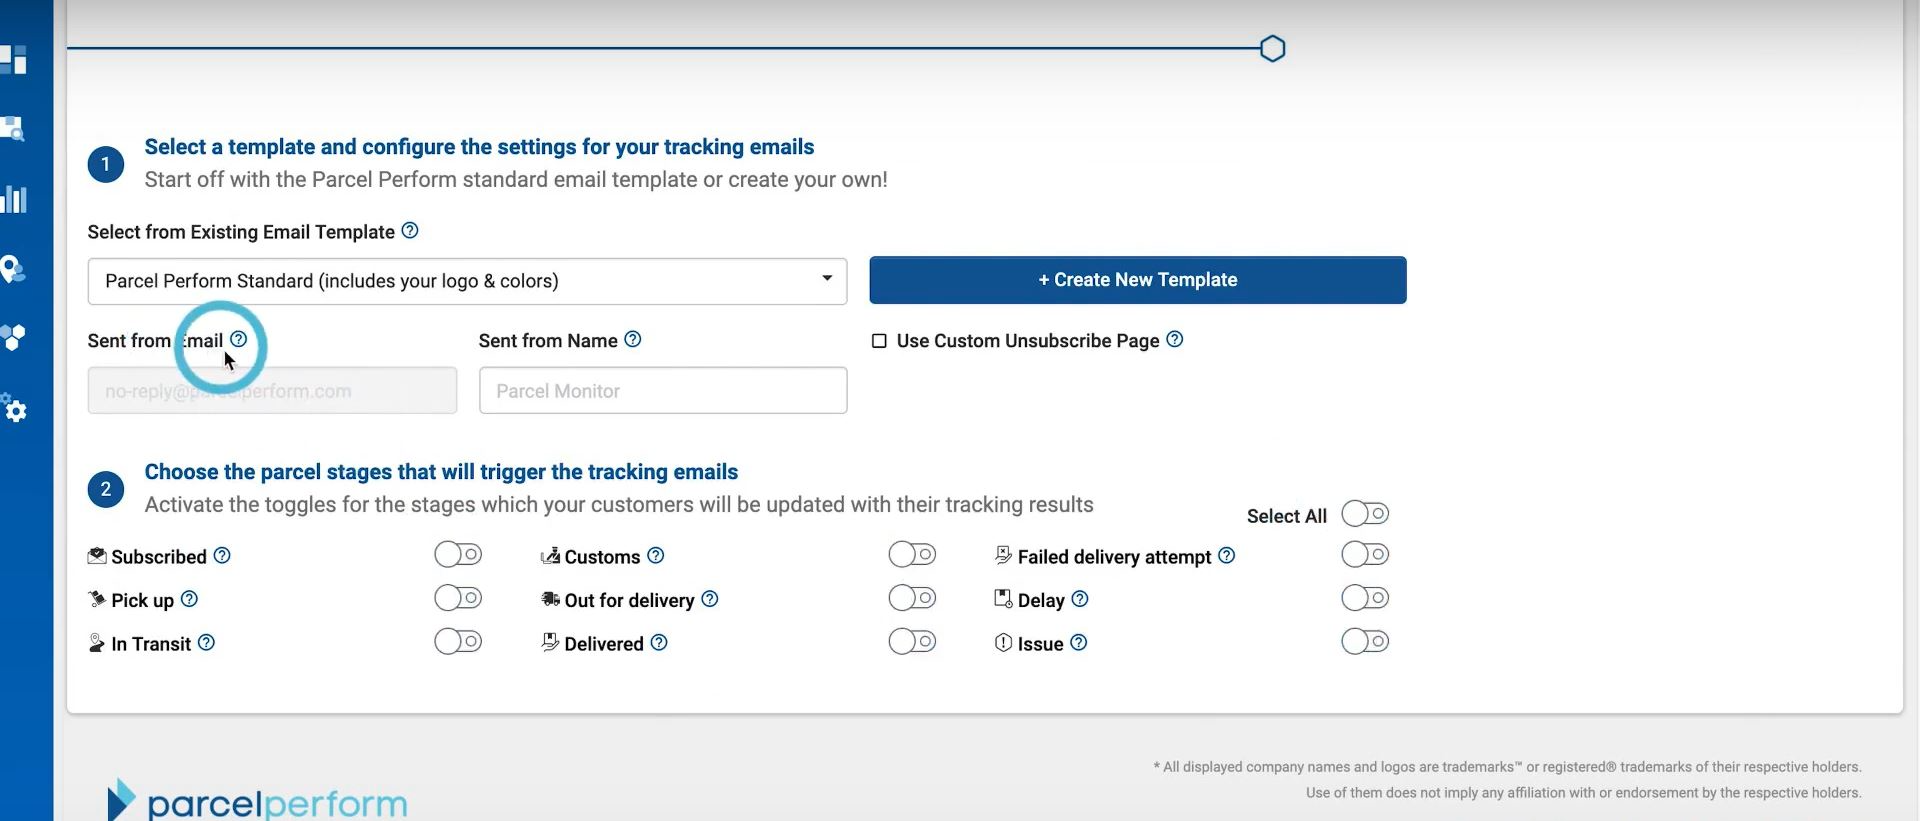The width and height of the screenshot is (1920, 821).
Task: Click help icon next to Delivered
Action: click(x=659, y=643)
